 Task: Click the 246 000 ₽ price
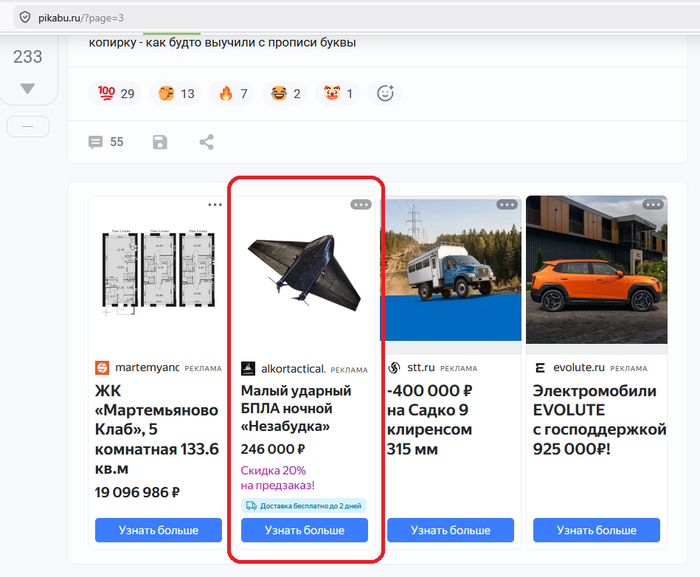(273, 449)
